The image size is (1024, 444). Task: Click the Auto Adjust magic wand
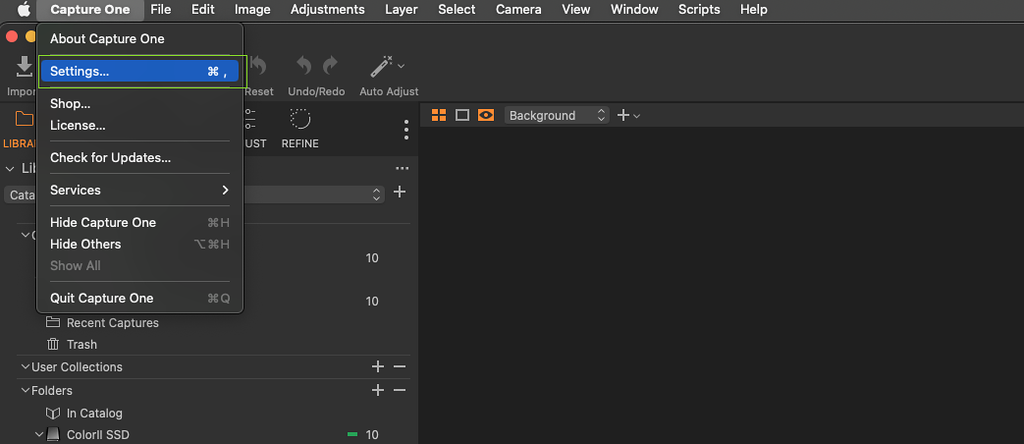[x=381, y=66]
